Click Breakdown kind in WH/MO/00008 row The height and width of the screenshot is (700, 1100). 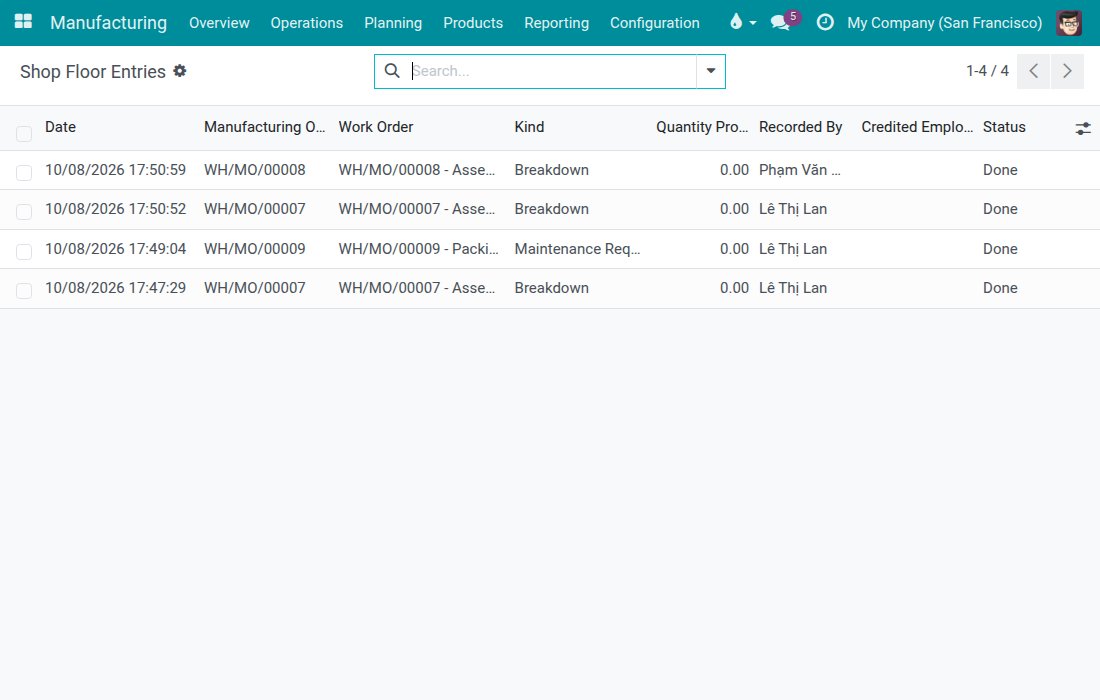pyautogui.click(x=551, y=170)
